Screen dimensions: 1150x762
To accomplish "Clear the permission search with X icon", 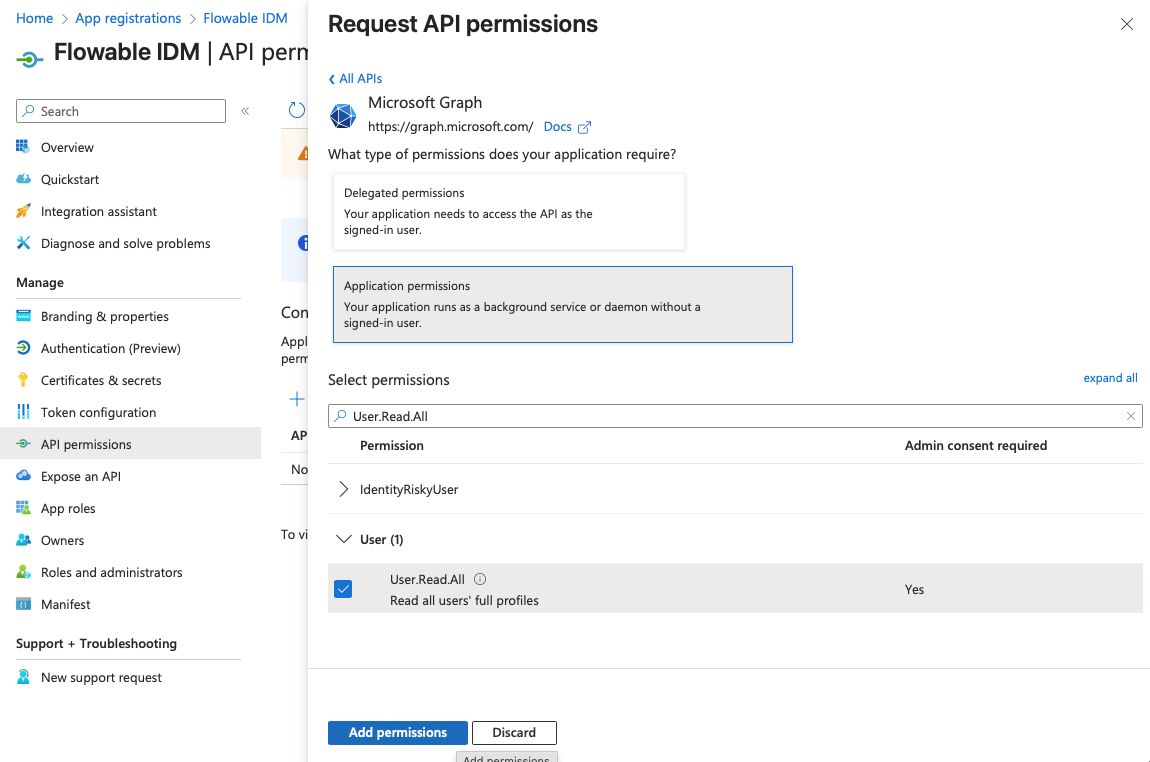I will pyautogui.click(x=1131, y=416).
